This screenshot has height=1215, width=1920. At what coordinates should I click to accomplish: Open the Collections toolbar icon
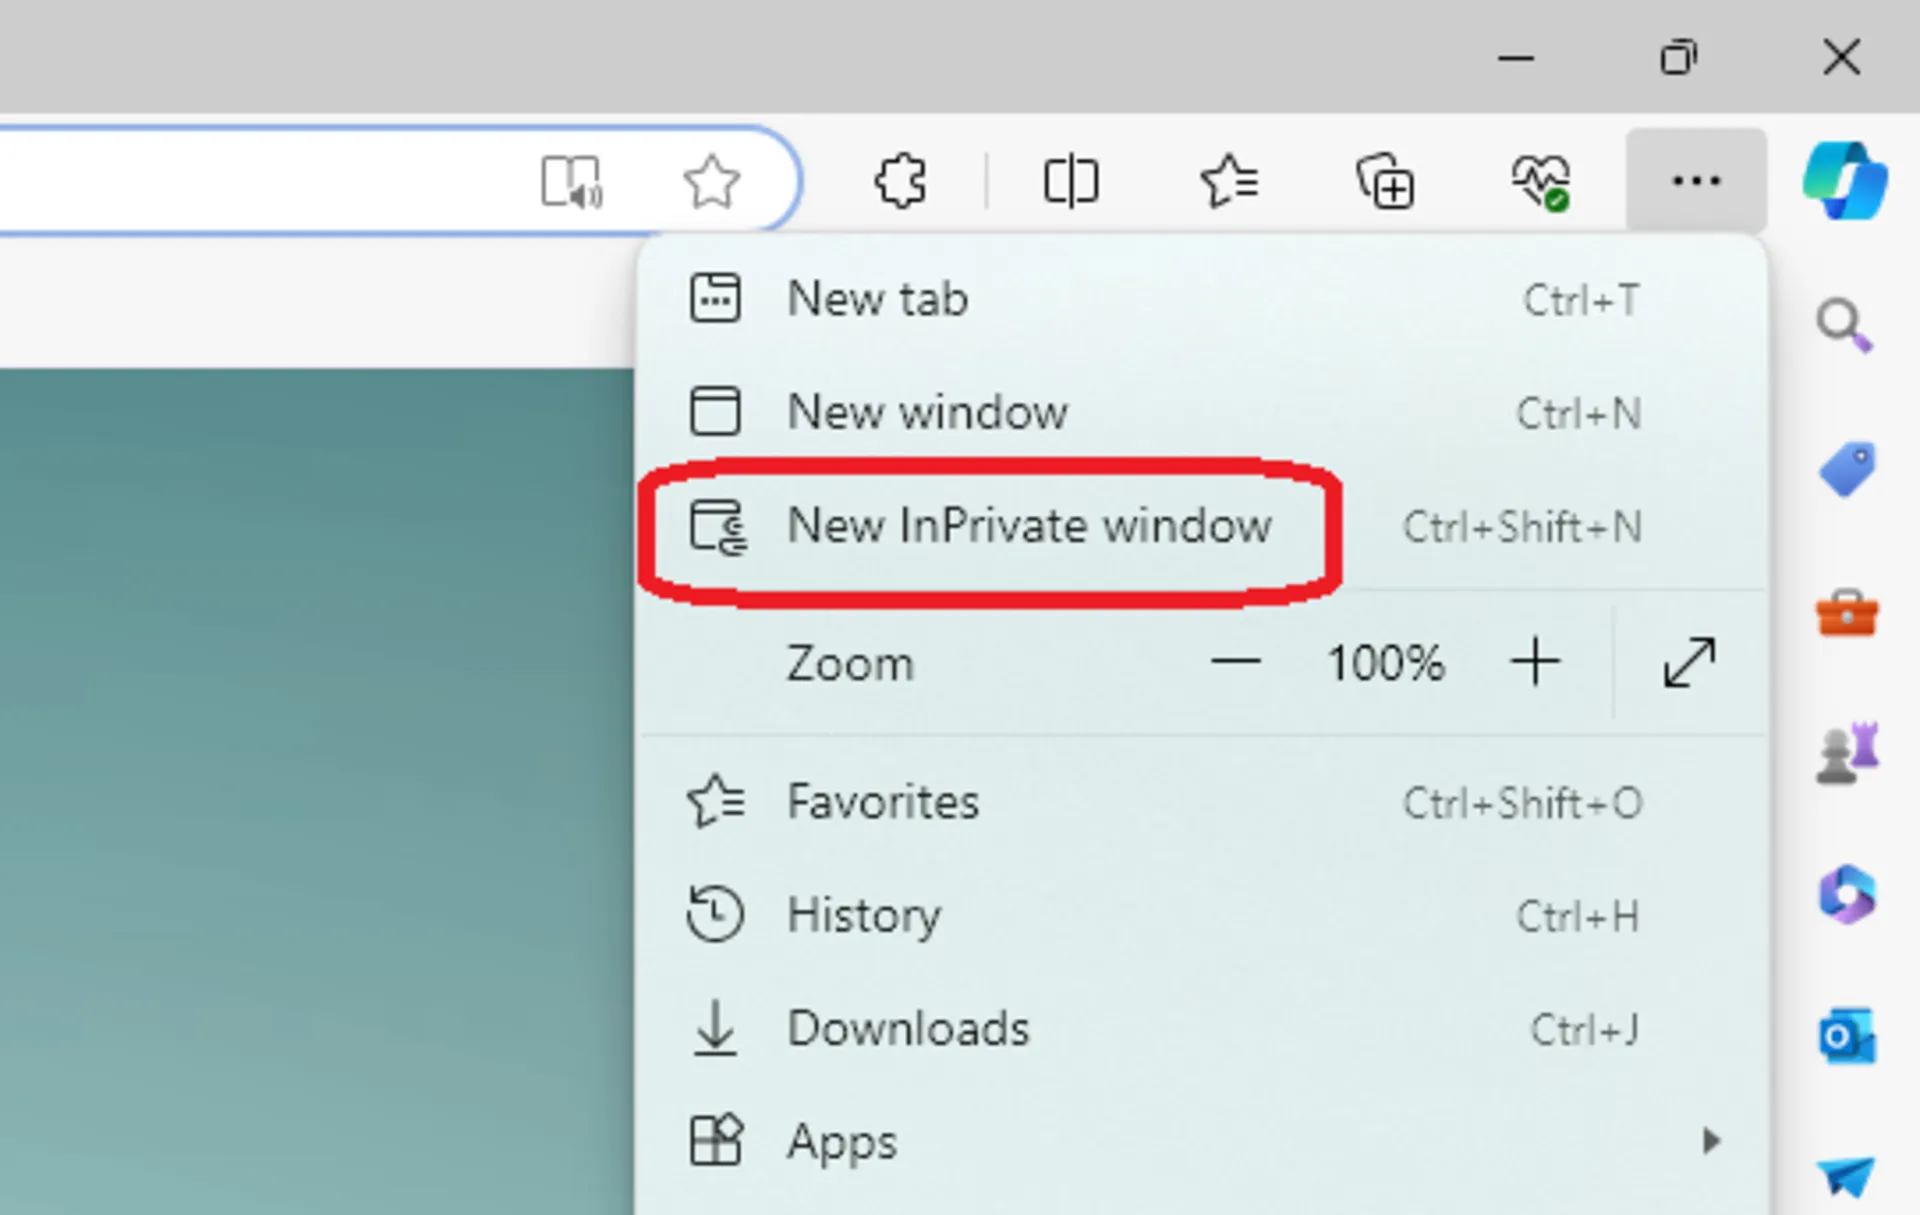[1385, 181]
